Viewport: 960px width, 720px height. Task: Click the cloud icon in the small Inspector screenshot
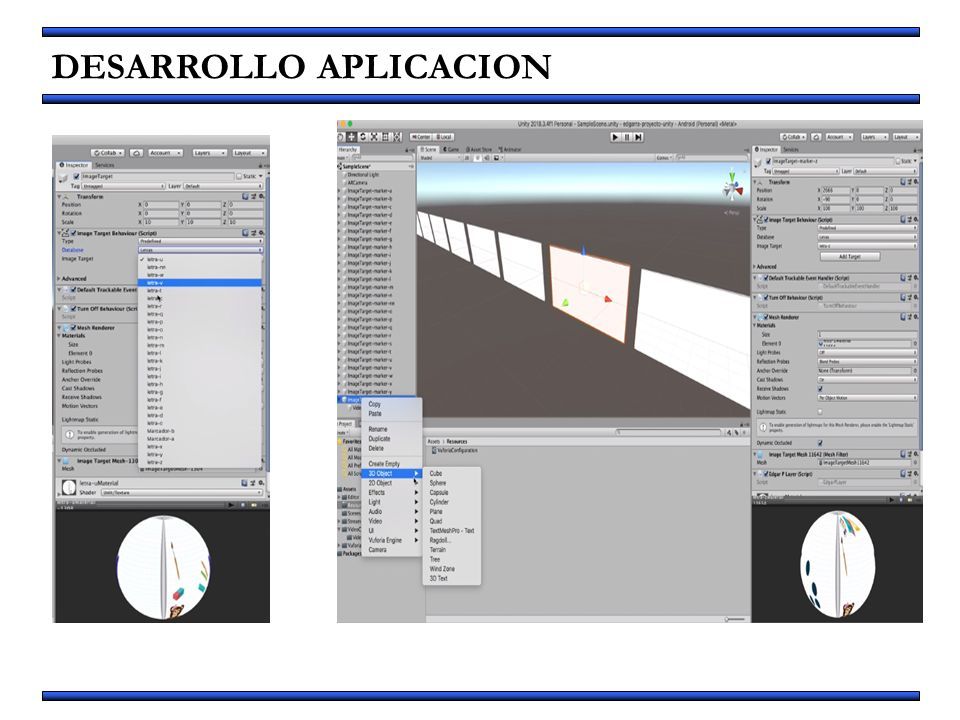tap(137, 152)
